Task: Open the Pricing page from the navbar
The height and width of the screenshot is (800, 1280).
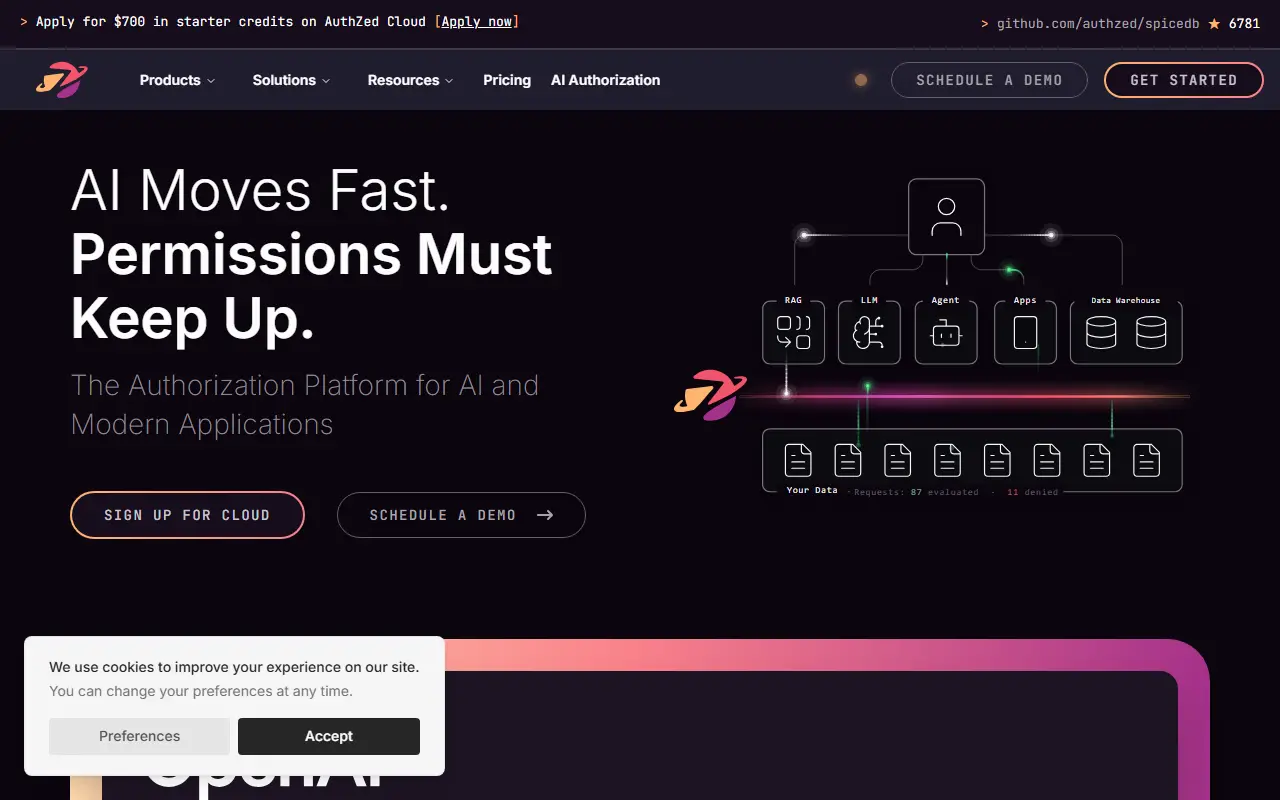Action: tap(507, 80)
